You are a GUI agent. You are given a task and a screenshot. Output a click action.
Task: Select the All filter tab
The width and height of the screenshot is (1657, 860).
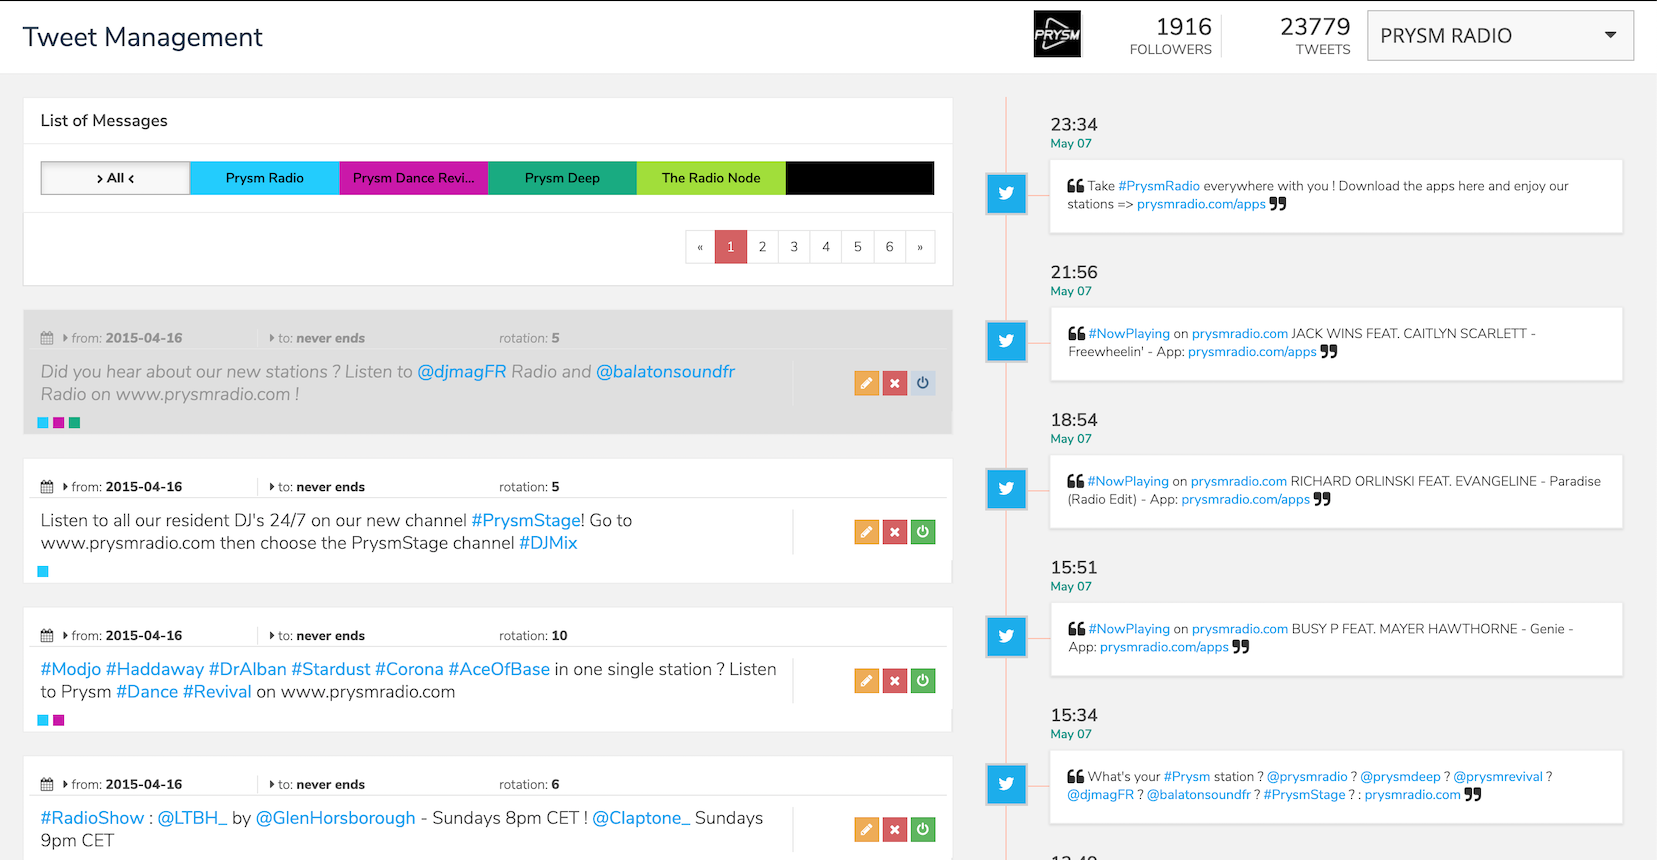115,178
